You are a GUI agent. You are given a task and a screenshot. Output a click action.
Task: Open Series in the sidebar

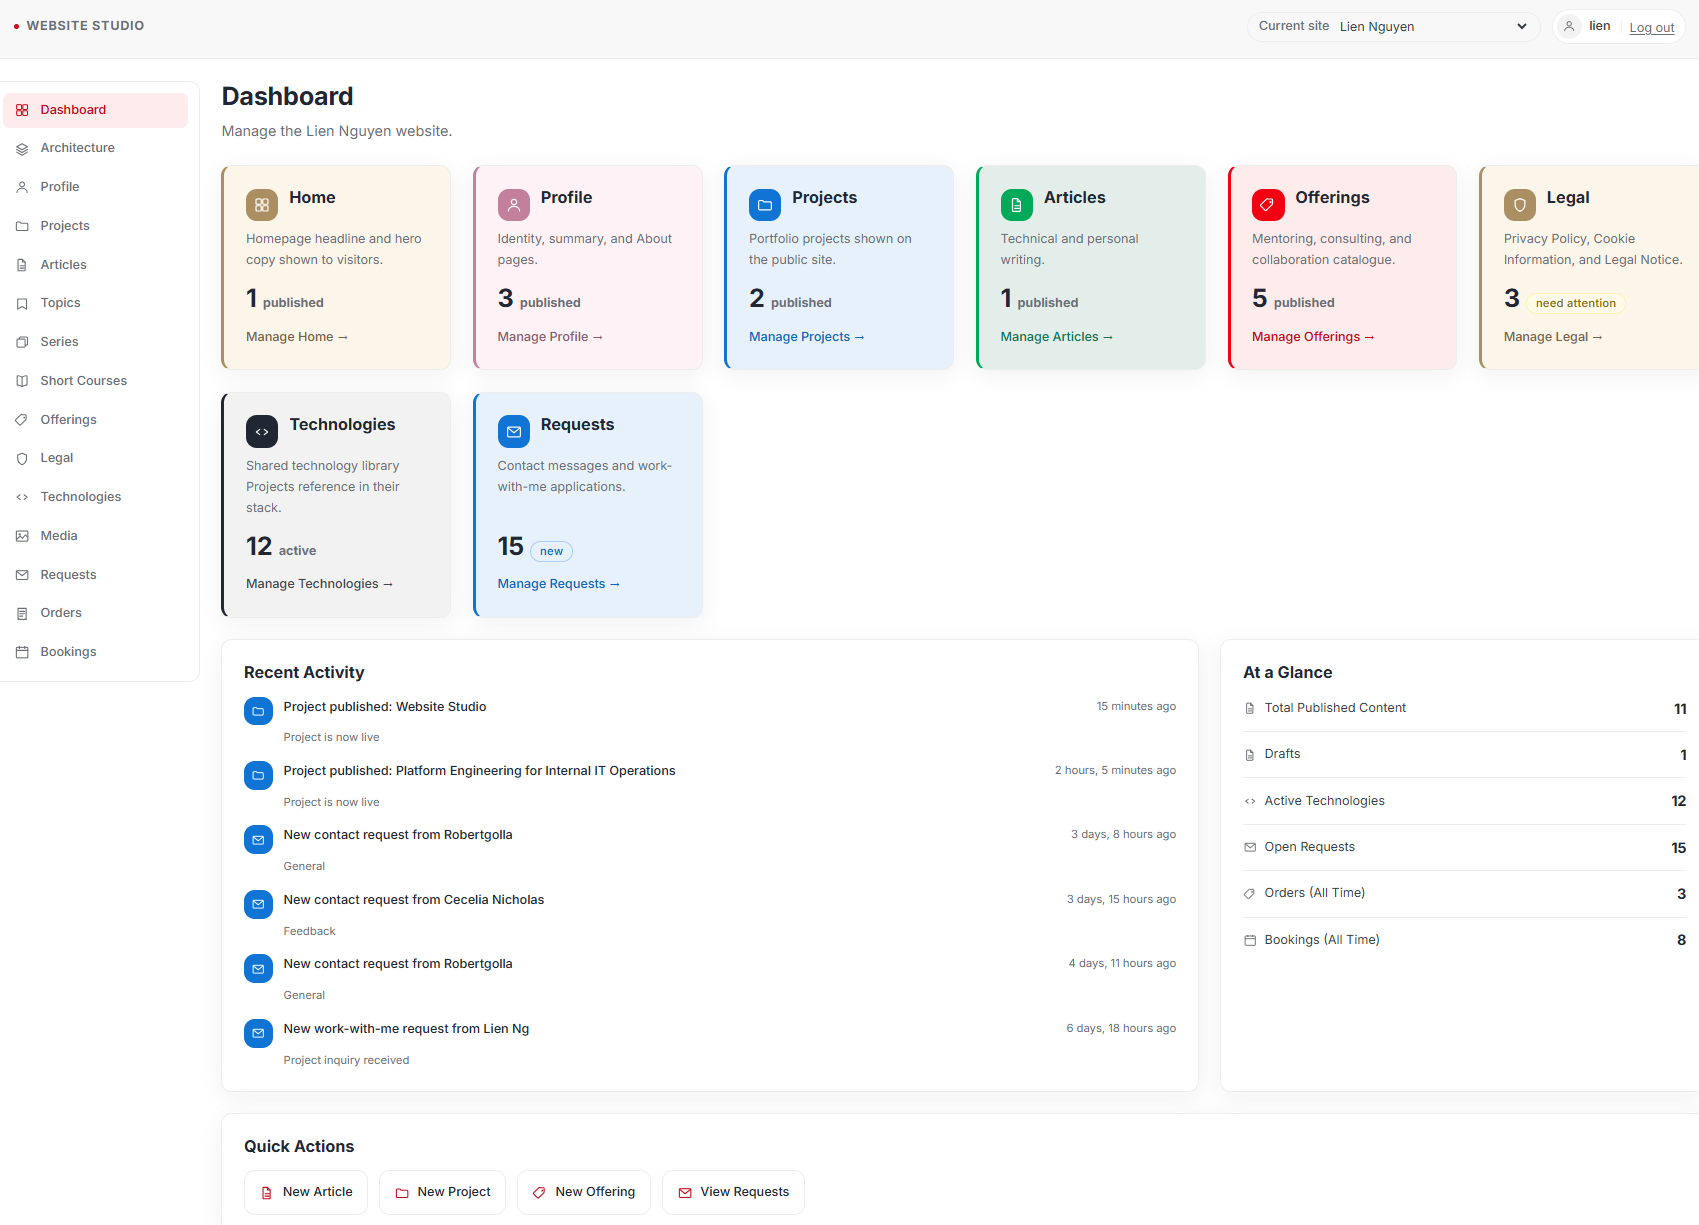[96, 342]
